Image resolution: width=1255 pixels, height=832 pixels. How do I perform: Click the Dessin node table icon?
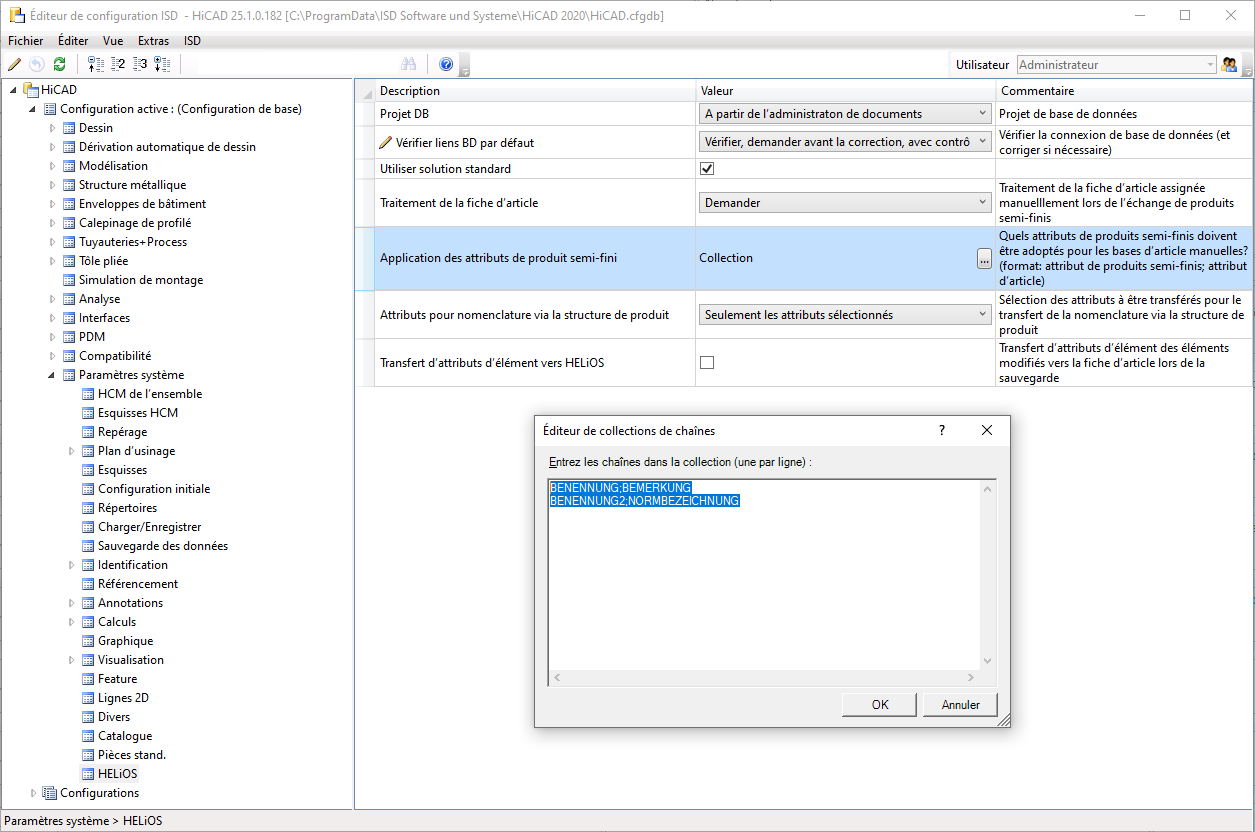pos(69,128)
